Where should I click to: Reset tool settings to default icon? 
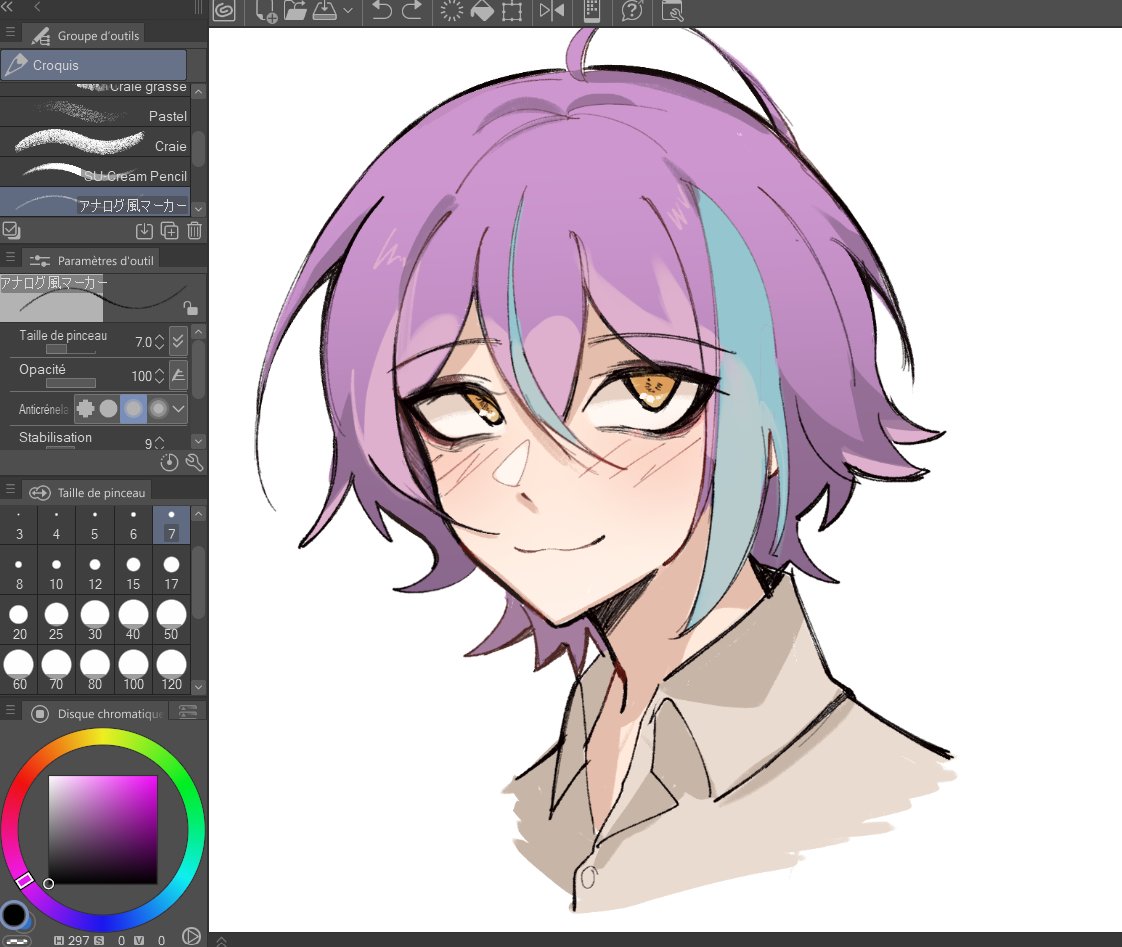[x=170, y=462]
